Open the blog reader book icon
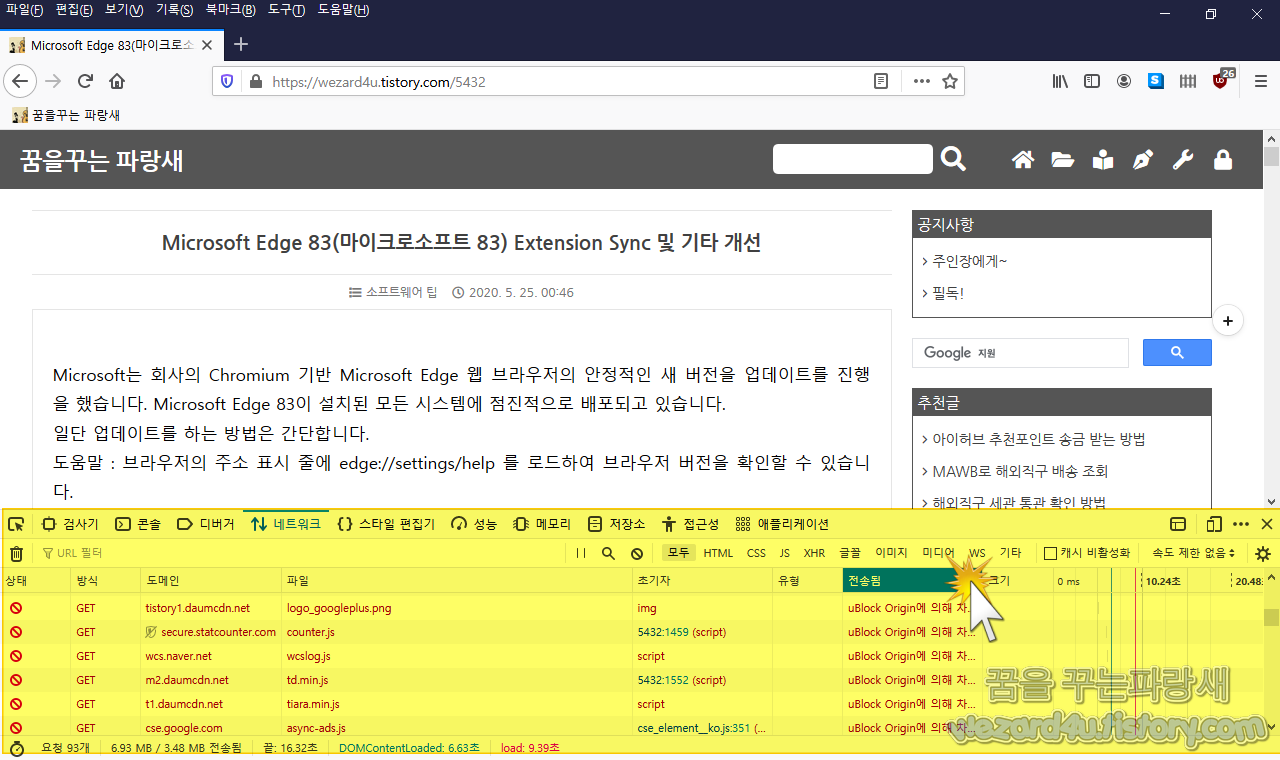The height and width of the screenshot is (760, 1280). [x=1103, y=159]
